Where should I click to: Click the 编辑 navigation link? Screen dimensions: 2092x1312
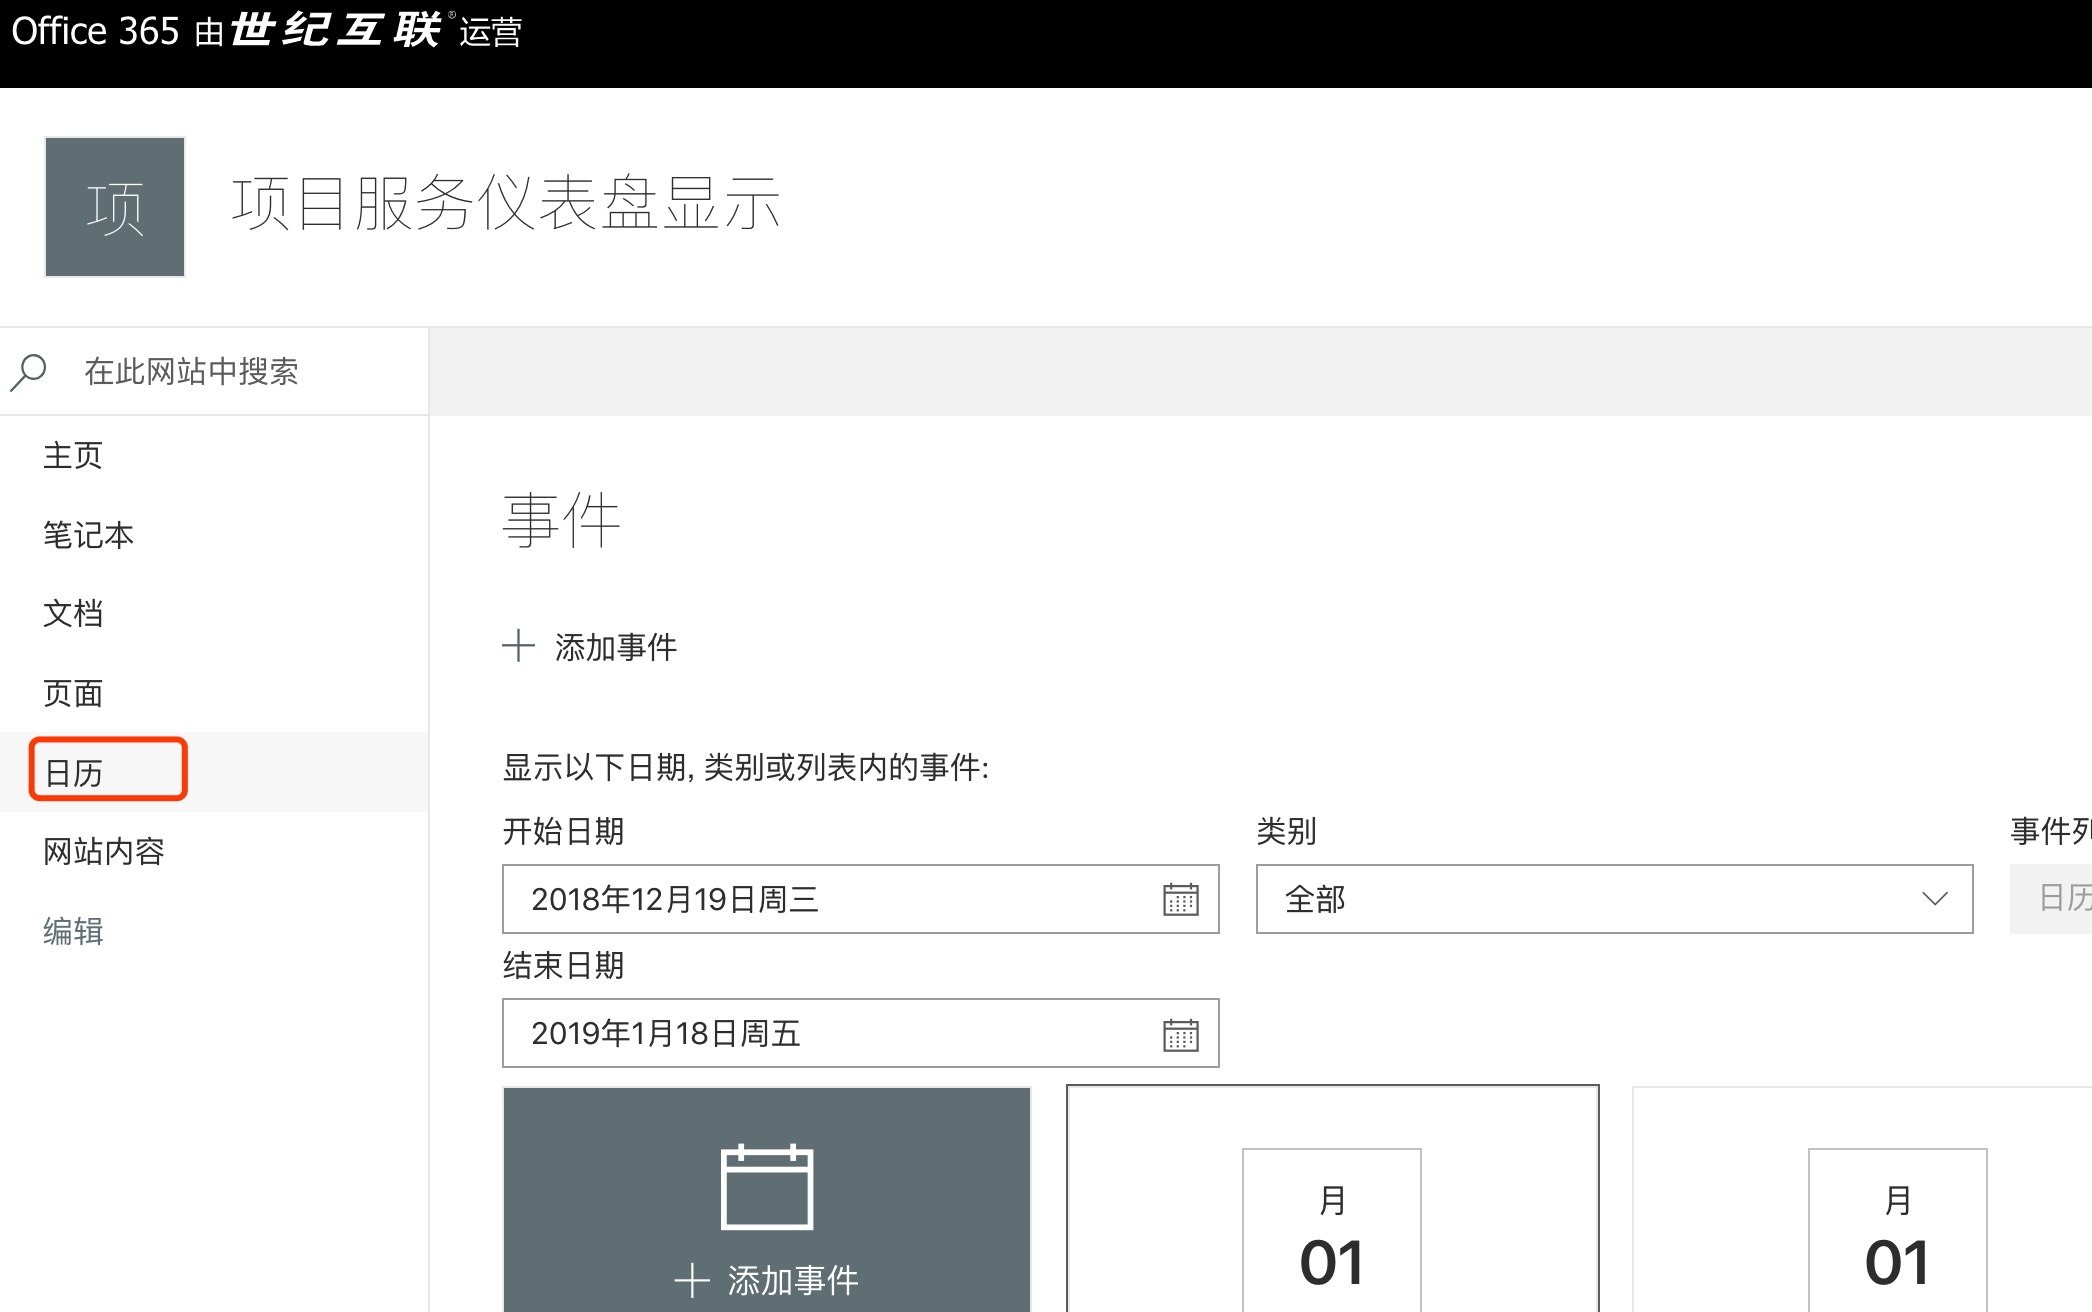pos(73,931)
